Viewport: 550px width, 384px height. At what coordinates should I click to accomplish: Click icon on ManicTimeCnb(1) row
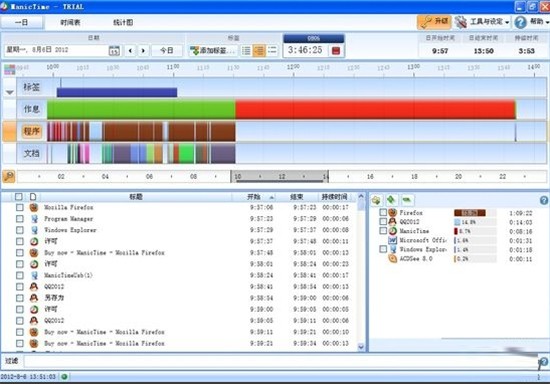tap(34, 275)
